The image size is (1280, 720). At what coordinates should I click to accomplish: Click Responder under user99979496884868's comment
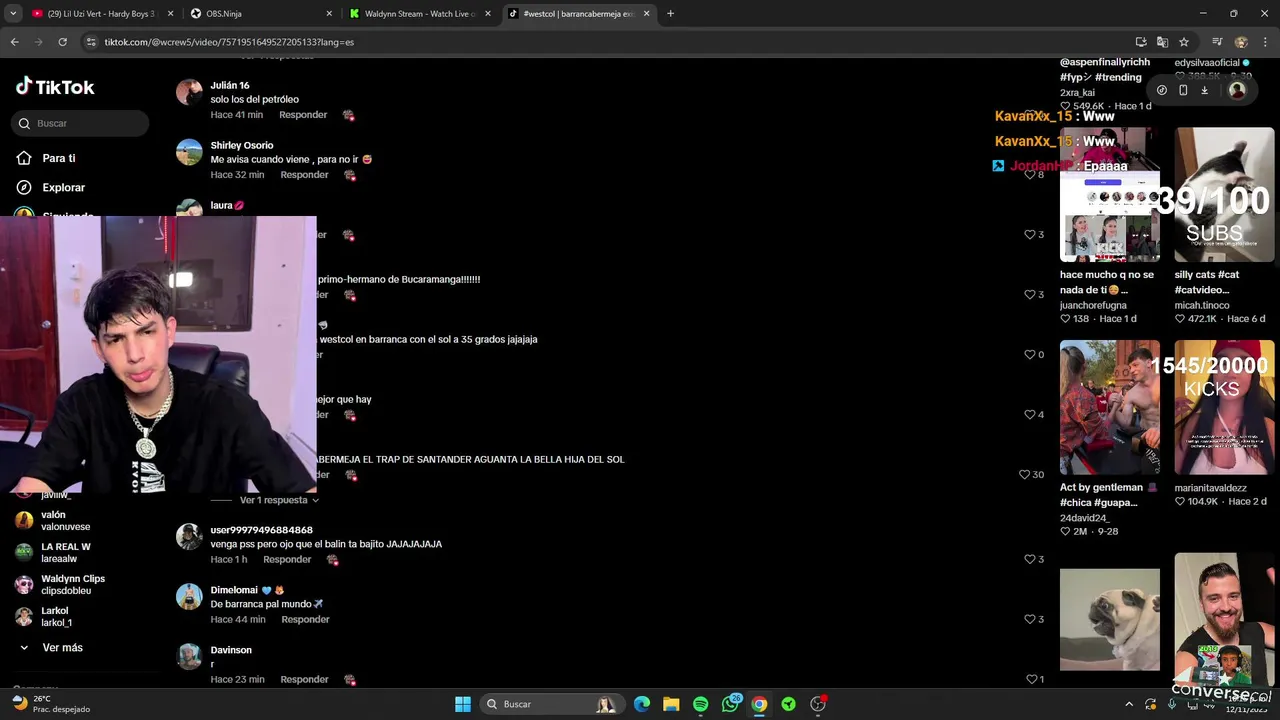[x=287, y=560]
